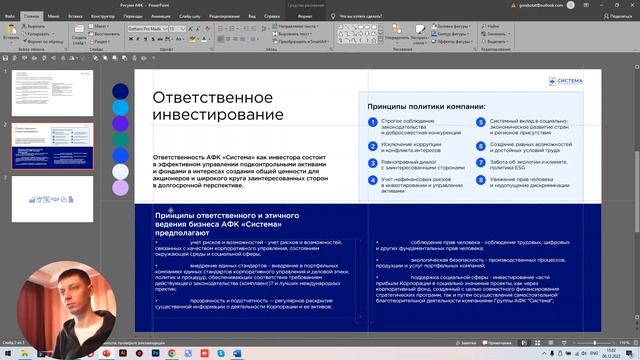The height and width of the screenshot is (360, 640).
Task: Click the text shadow S button
Action: pyautogui.click(x=153, y=39)
